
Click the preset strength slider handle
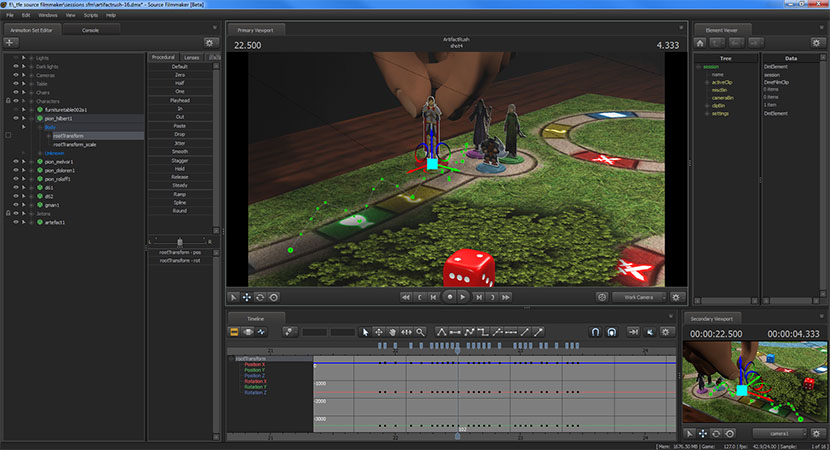pyautogui.click(x=180, y=242)
